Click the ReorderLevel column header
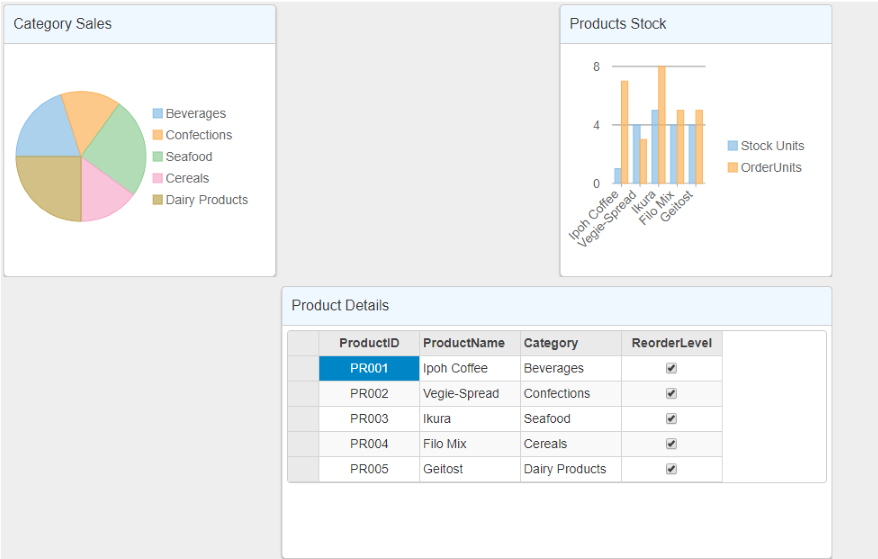This screenshot has height=559, width=878. click(x=671, y=343)
